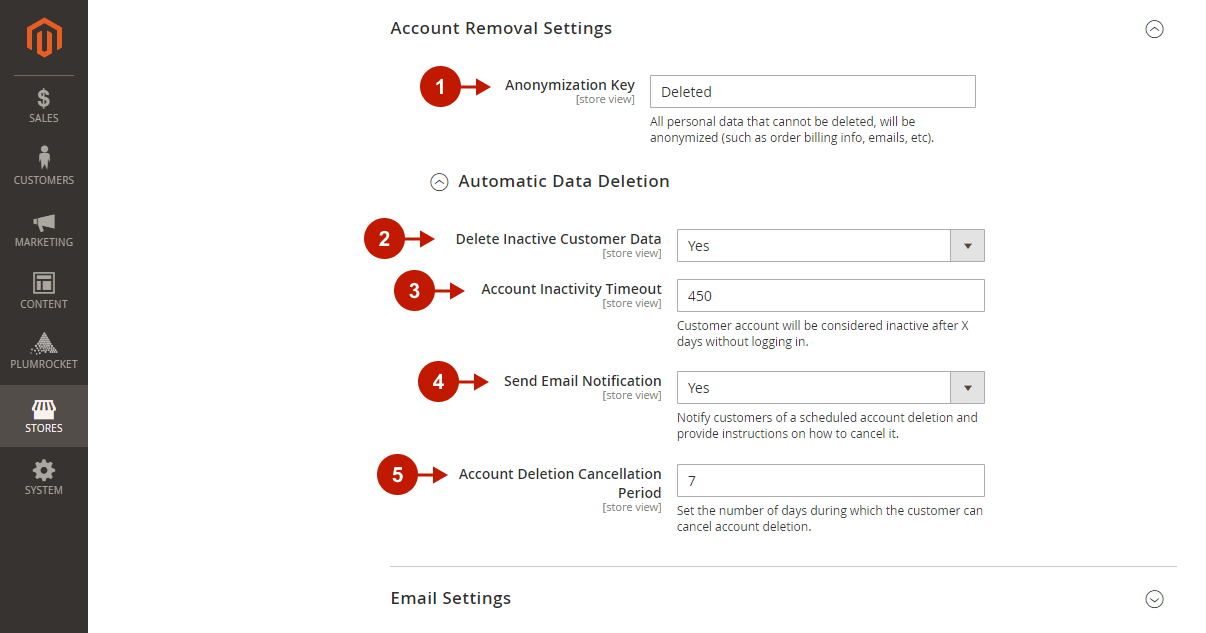1206x633 pixels.
Task: Click the Delete Inactive Customer Data label
Action: pos(558,239)
